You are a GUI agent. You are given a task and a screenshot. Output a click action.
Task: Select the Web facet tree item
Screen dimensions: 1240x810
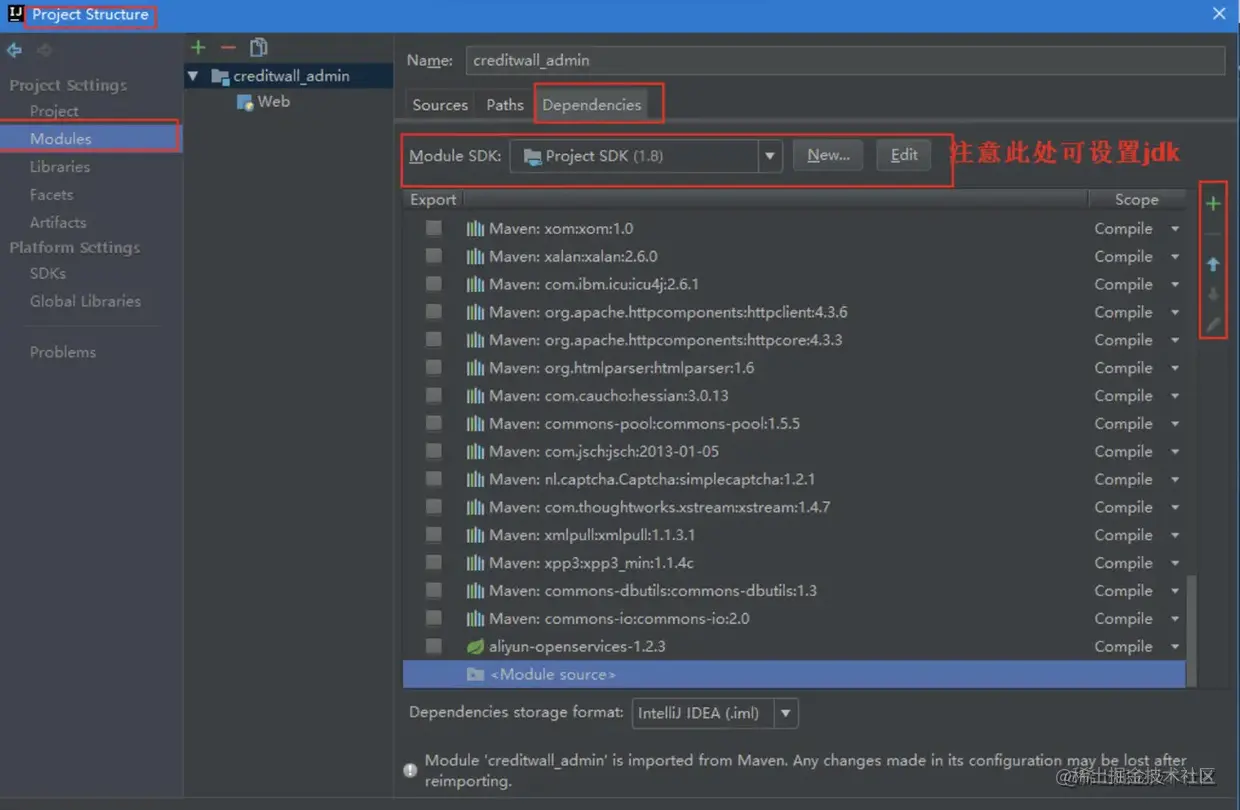pos(273,102)
